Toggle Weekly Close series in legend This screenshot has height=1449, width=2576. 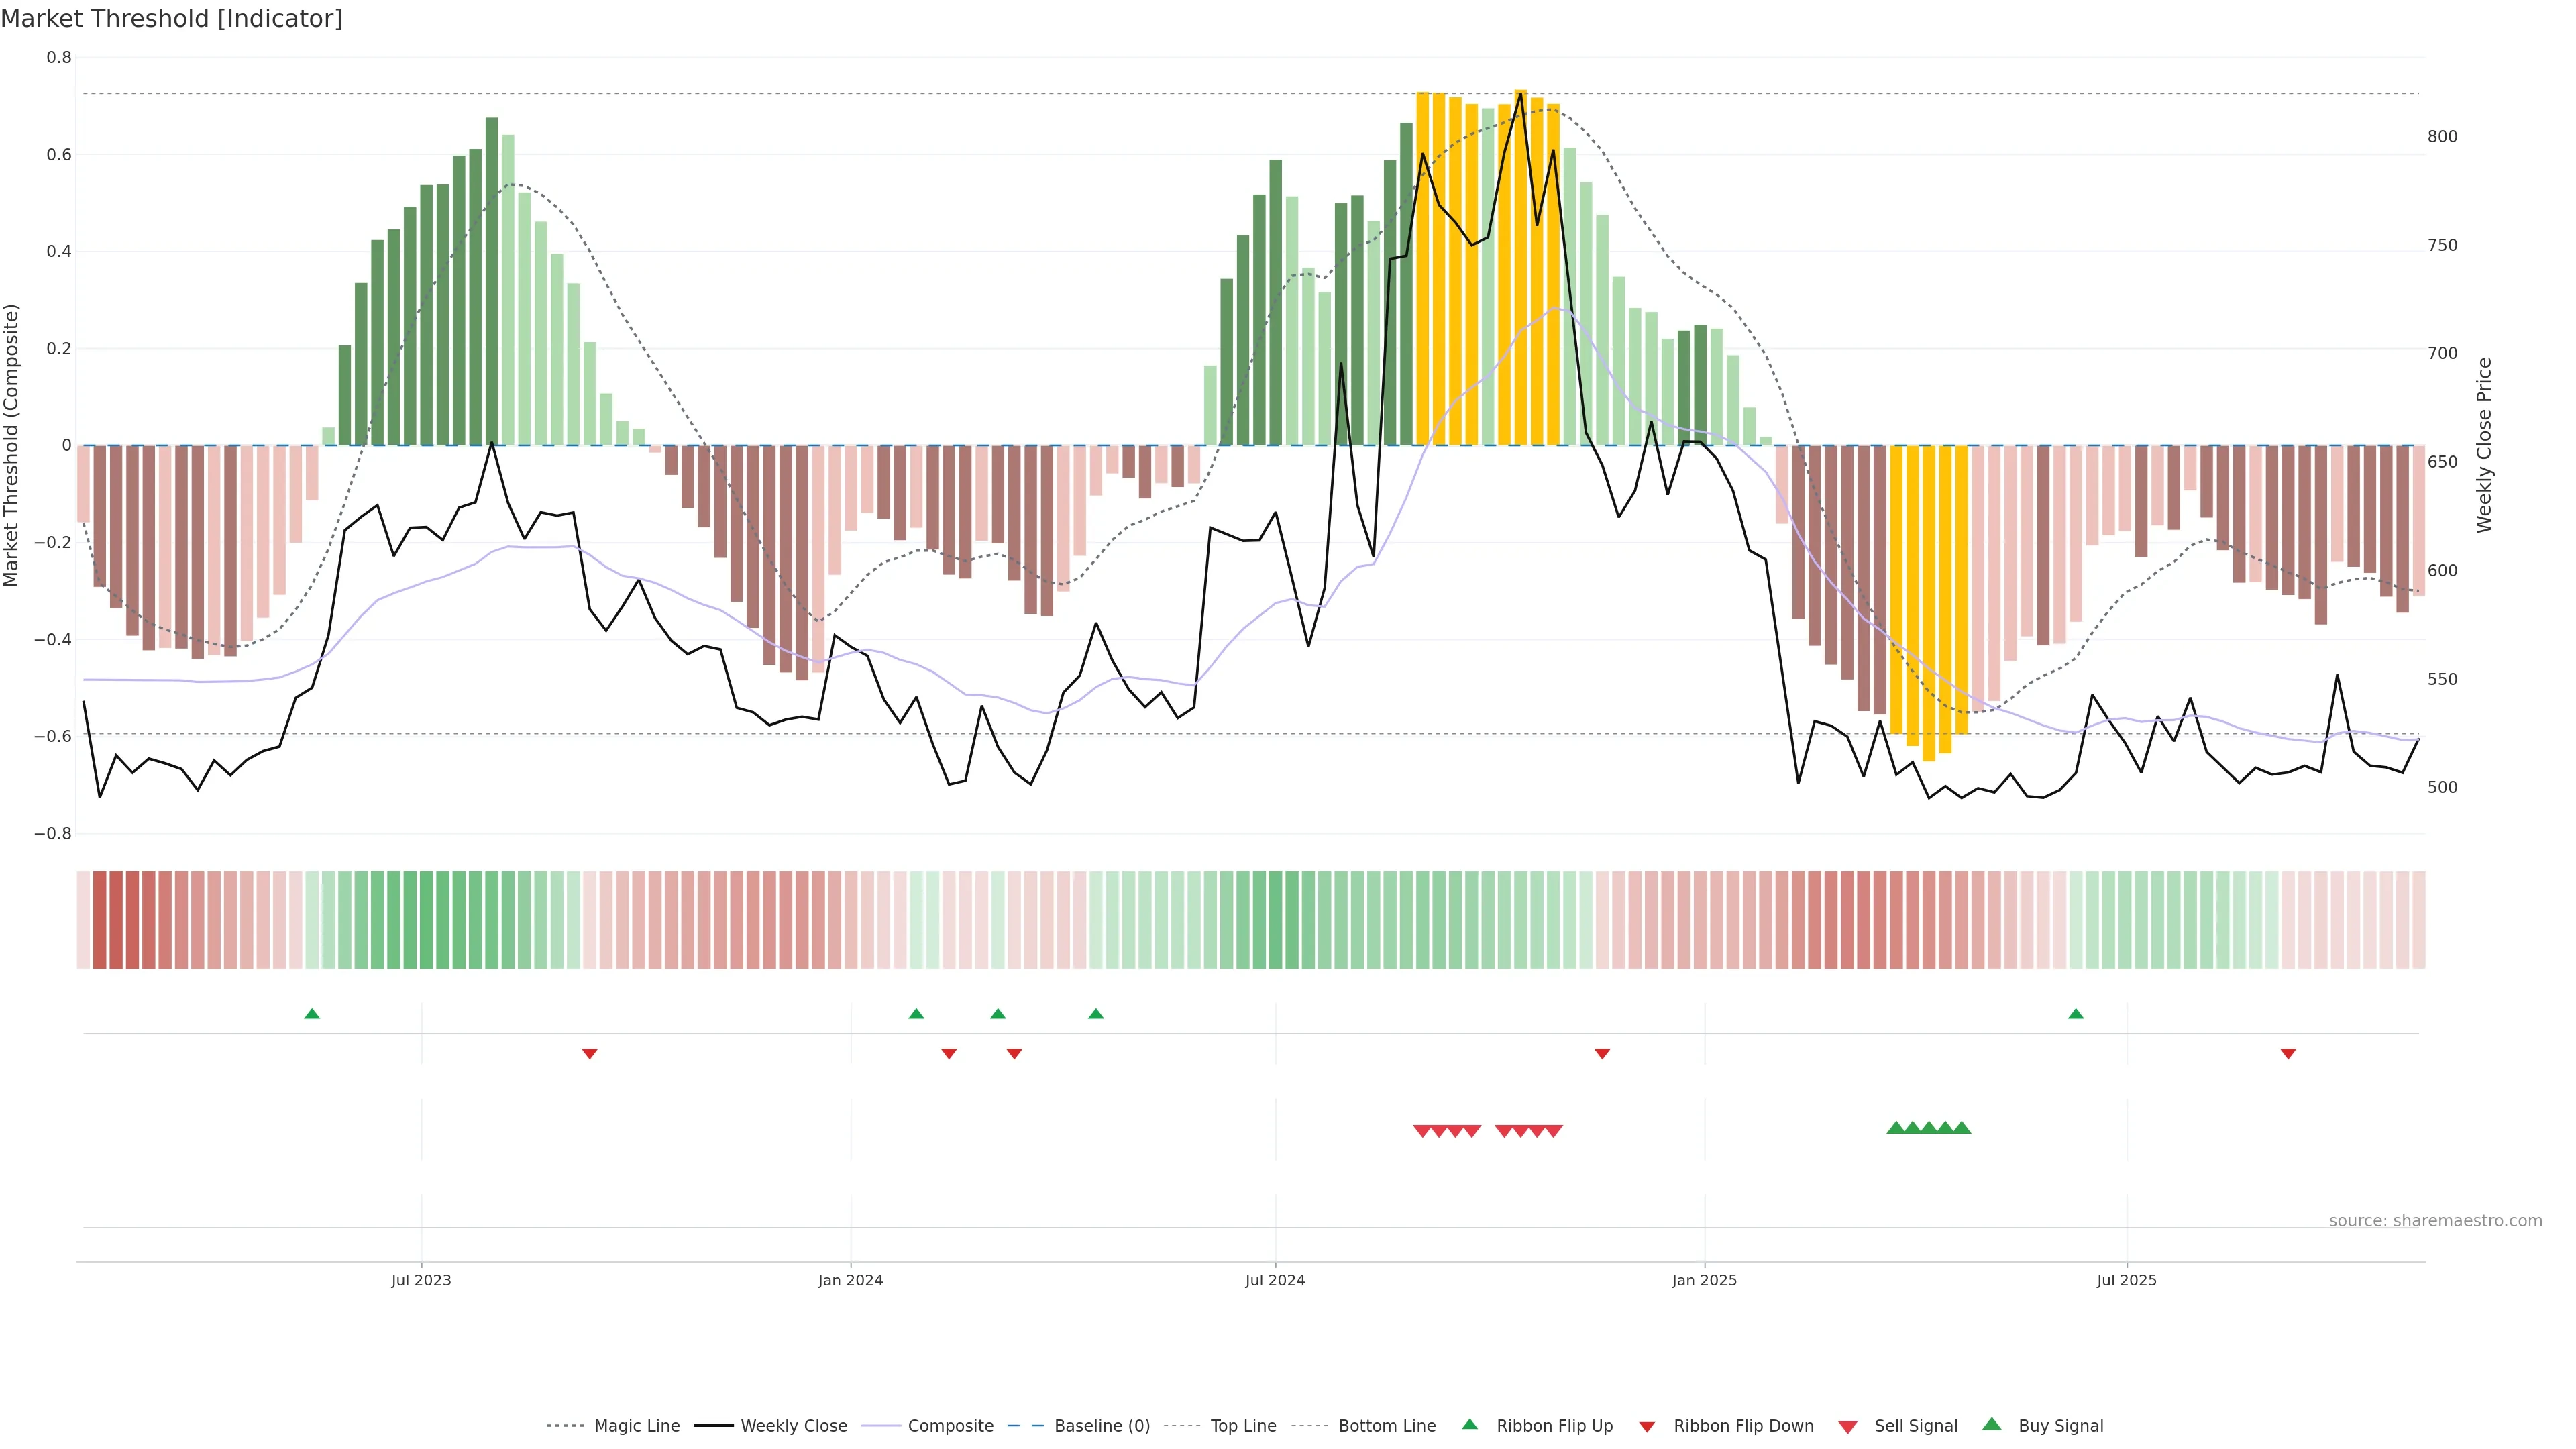click(793, 1426)
